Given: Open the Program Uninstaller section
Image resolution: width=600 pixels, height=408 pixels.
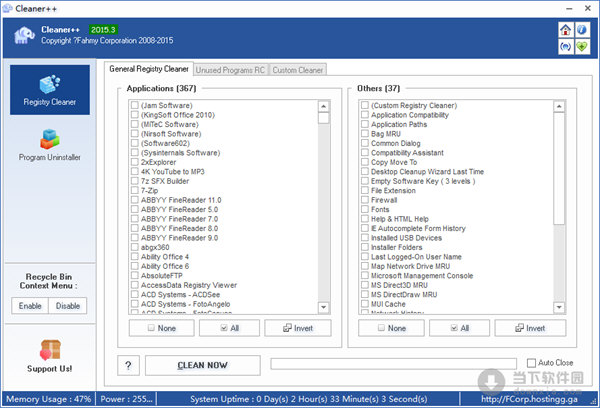Looking at the screenshot, I should 50,145.
